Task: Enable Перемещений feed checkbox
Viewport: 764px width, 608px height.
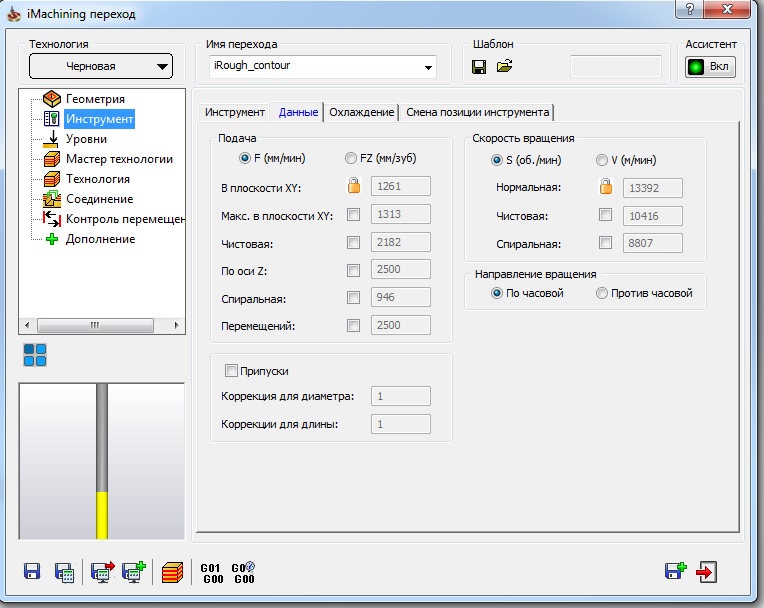Action: (354, 325)
